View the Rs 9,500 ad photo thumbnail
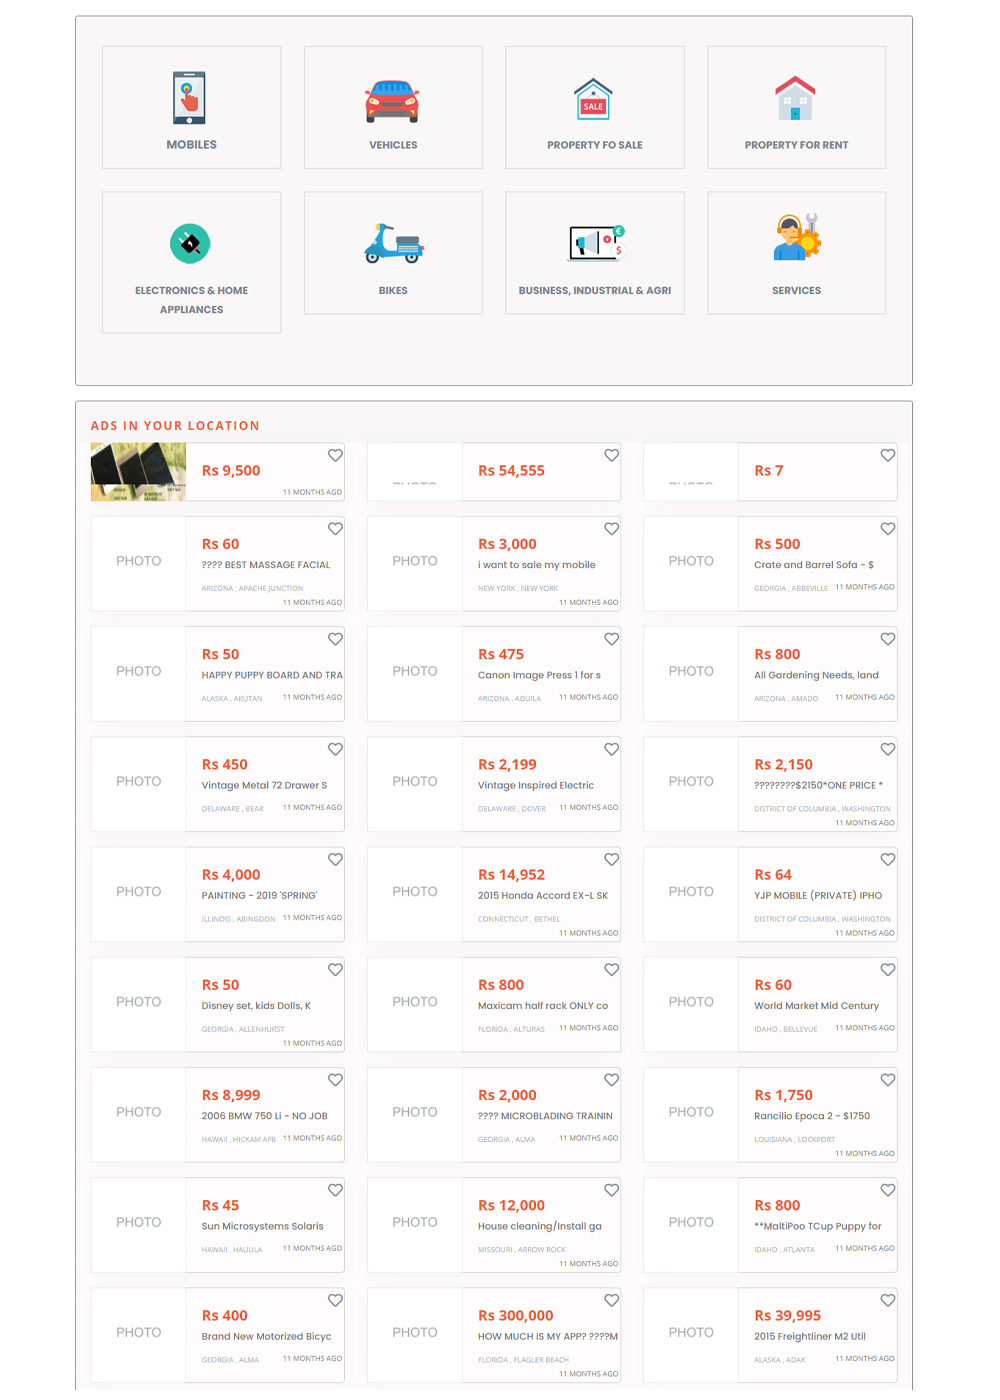The height and width of the screenshot is (1400, 1000). pyautogui.click(x=138, y=472)
